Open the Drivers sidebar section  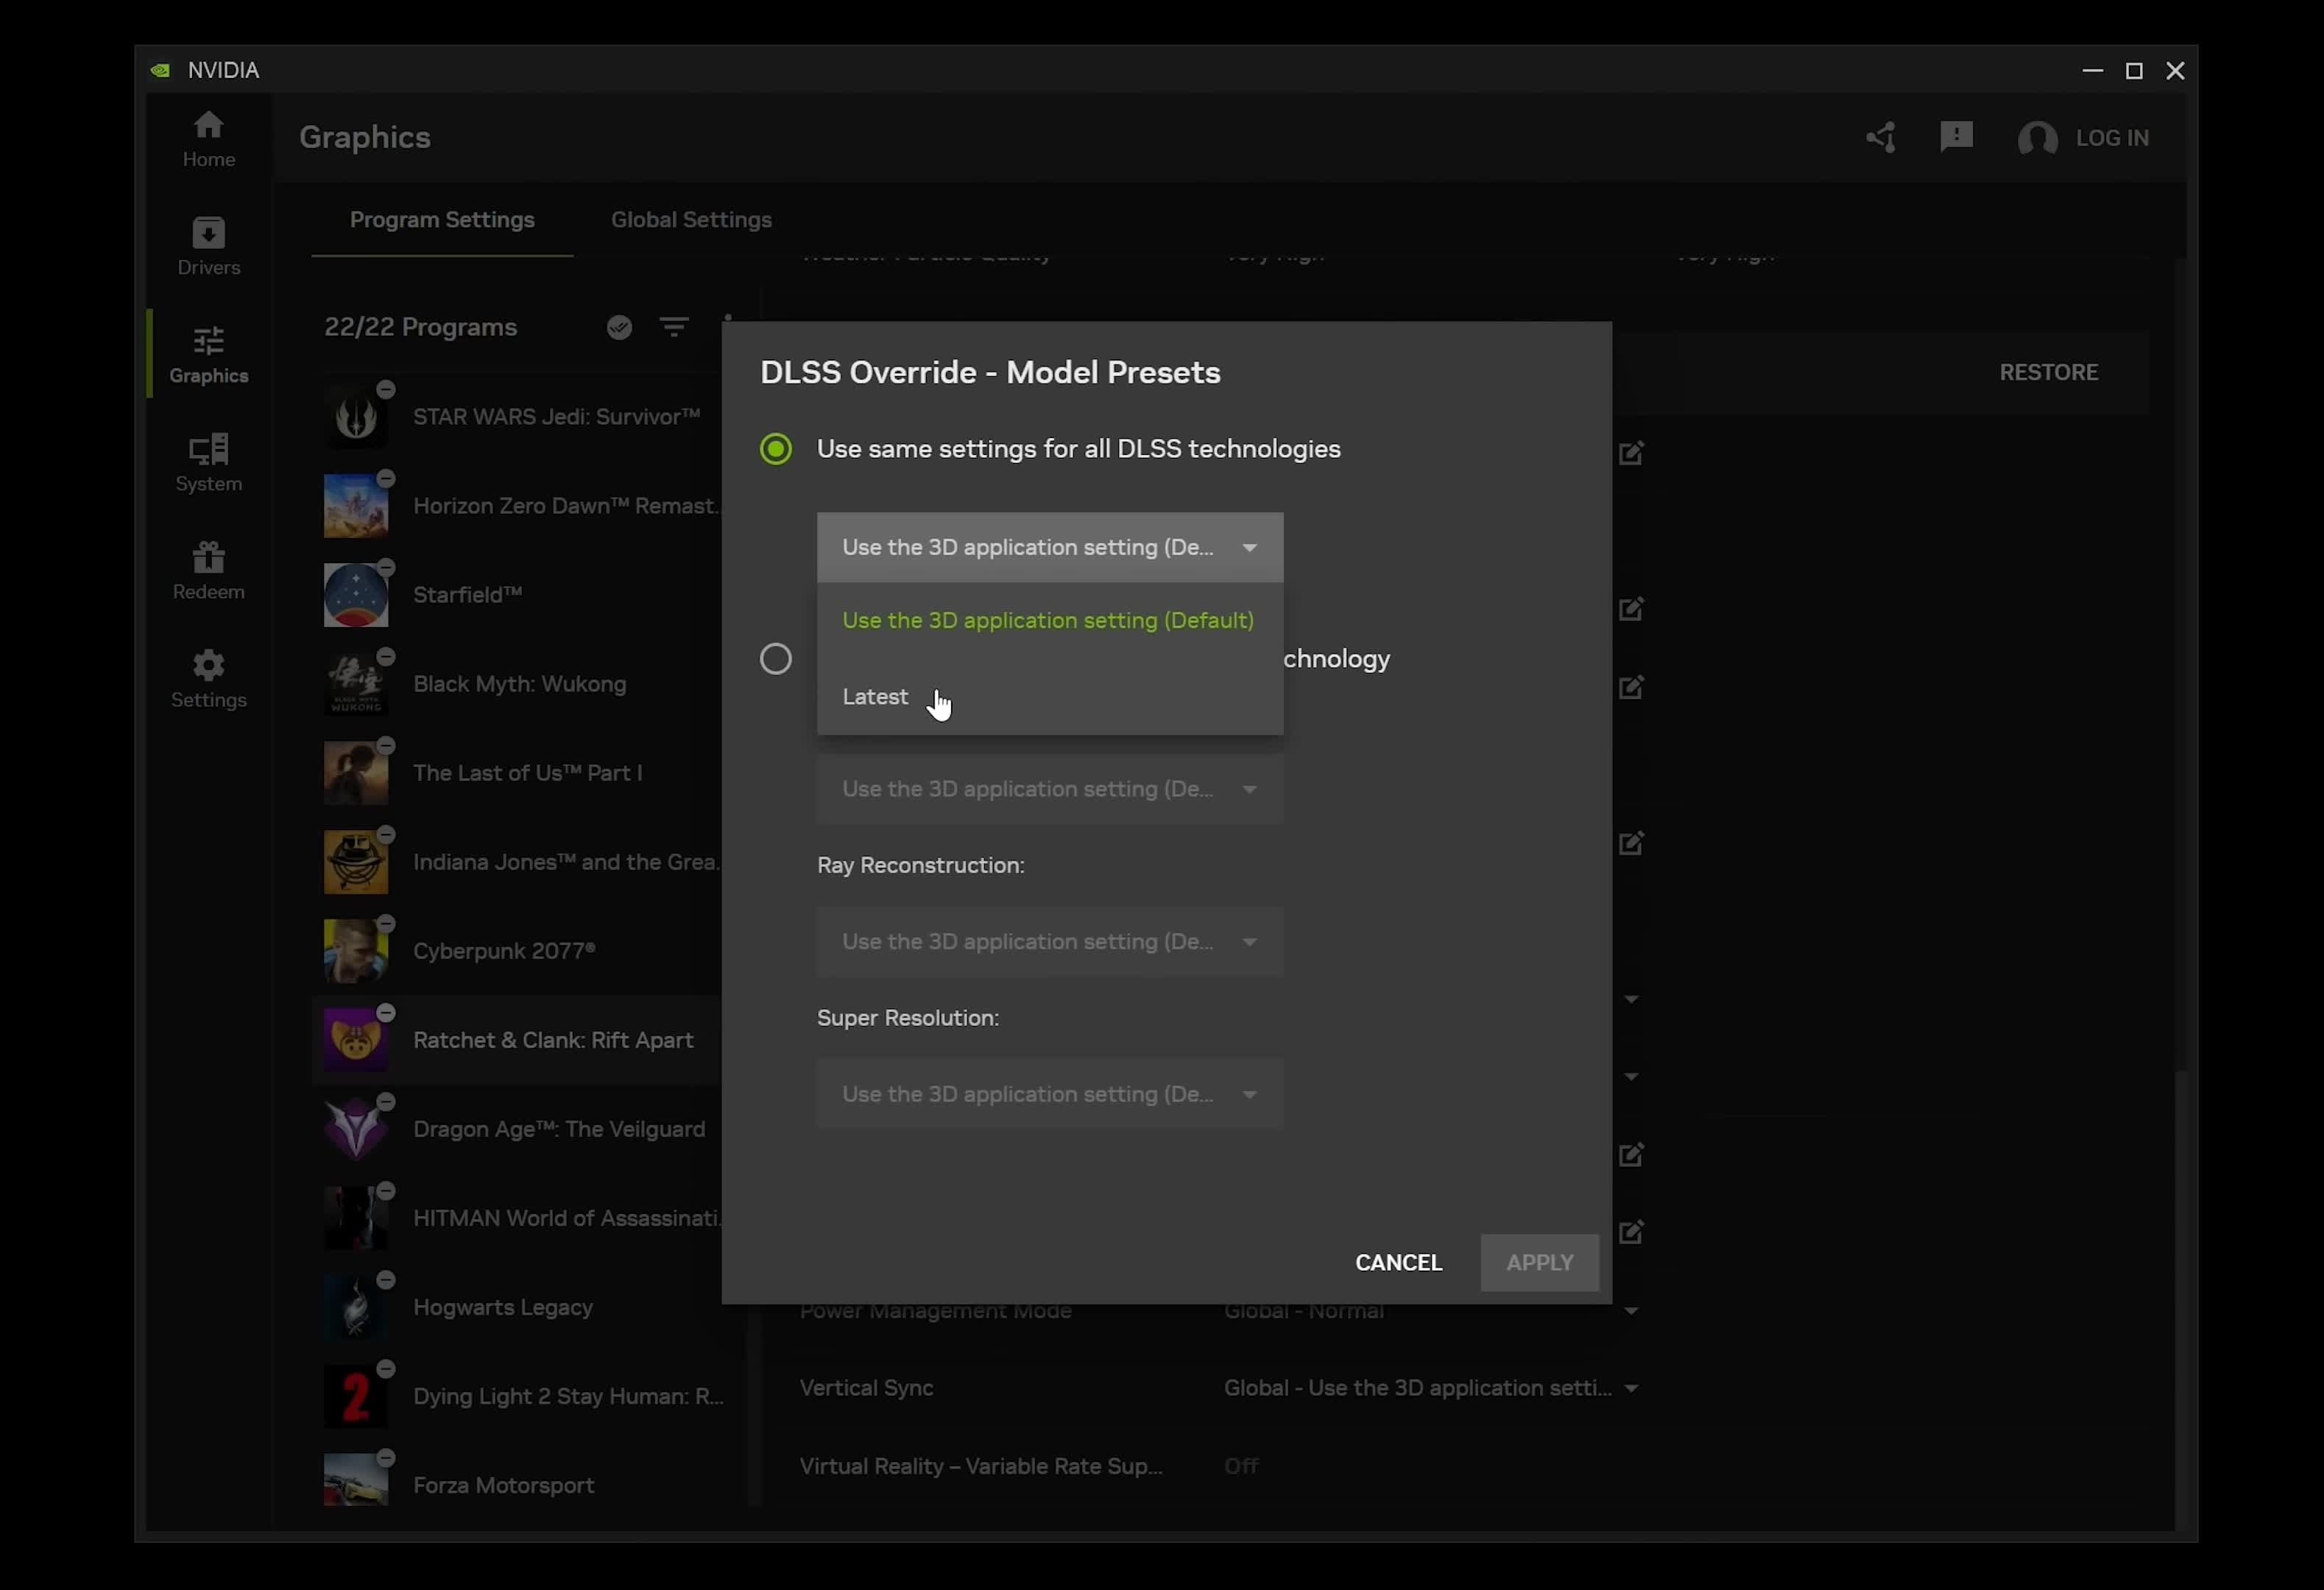point(208,247)
